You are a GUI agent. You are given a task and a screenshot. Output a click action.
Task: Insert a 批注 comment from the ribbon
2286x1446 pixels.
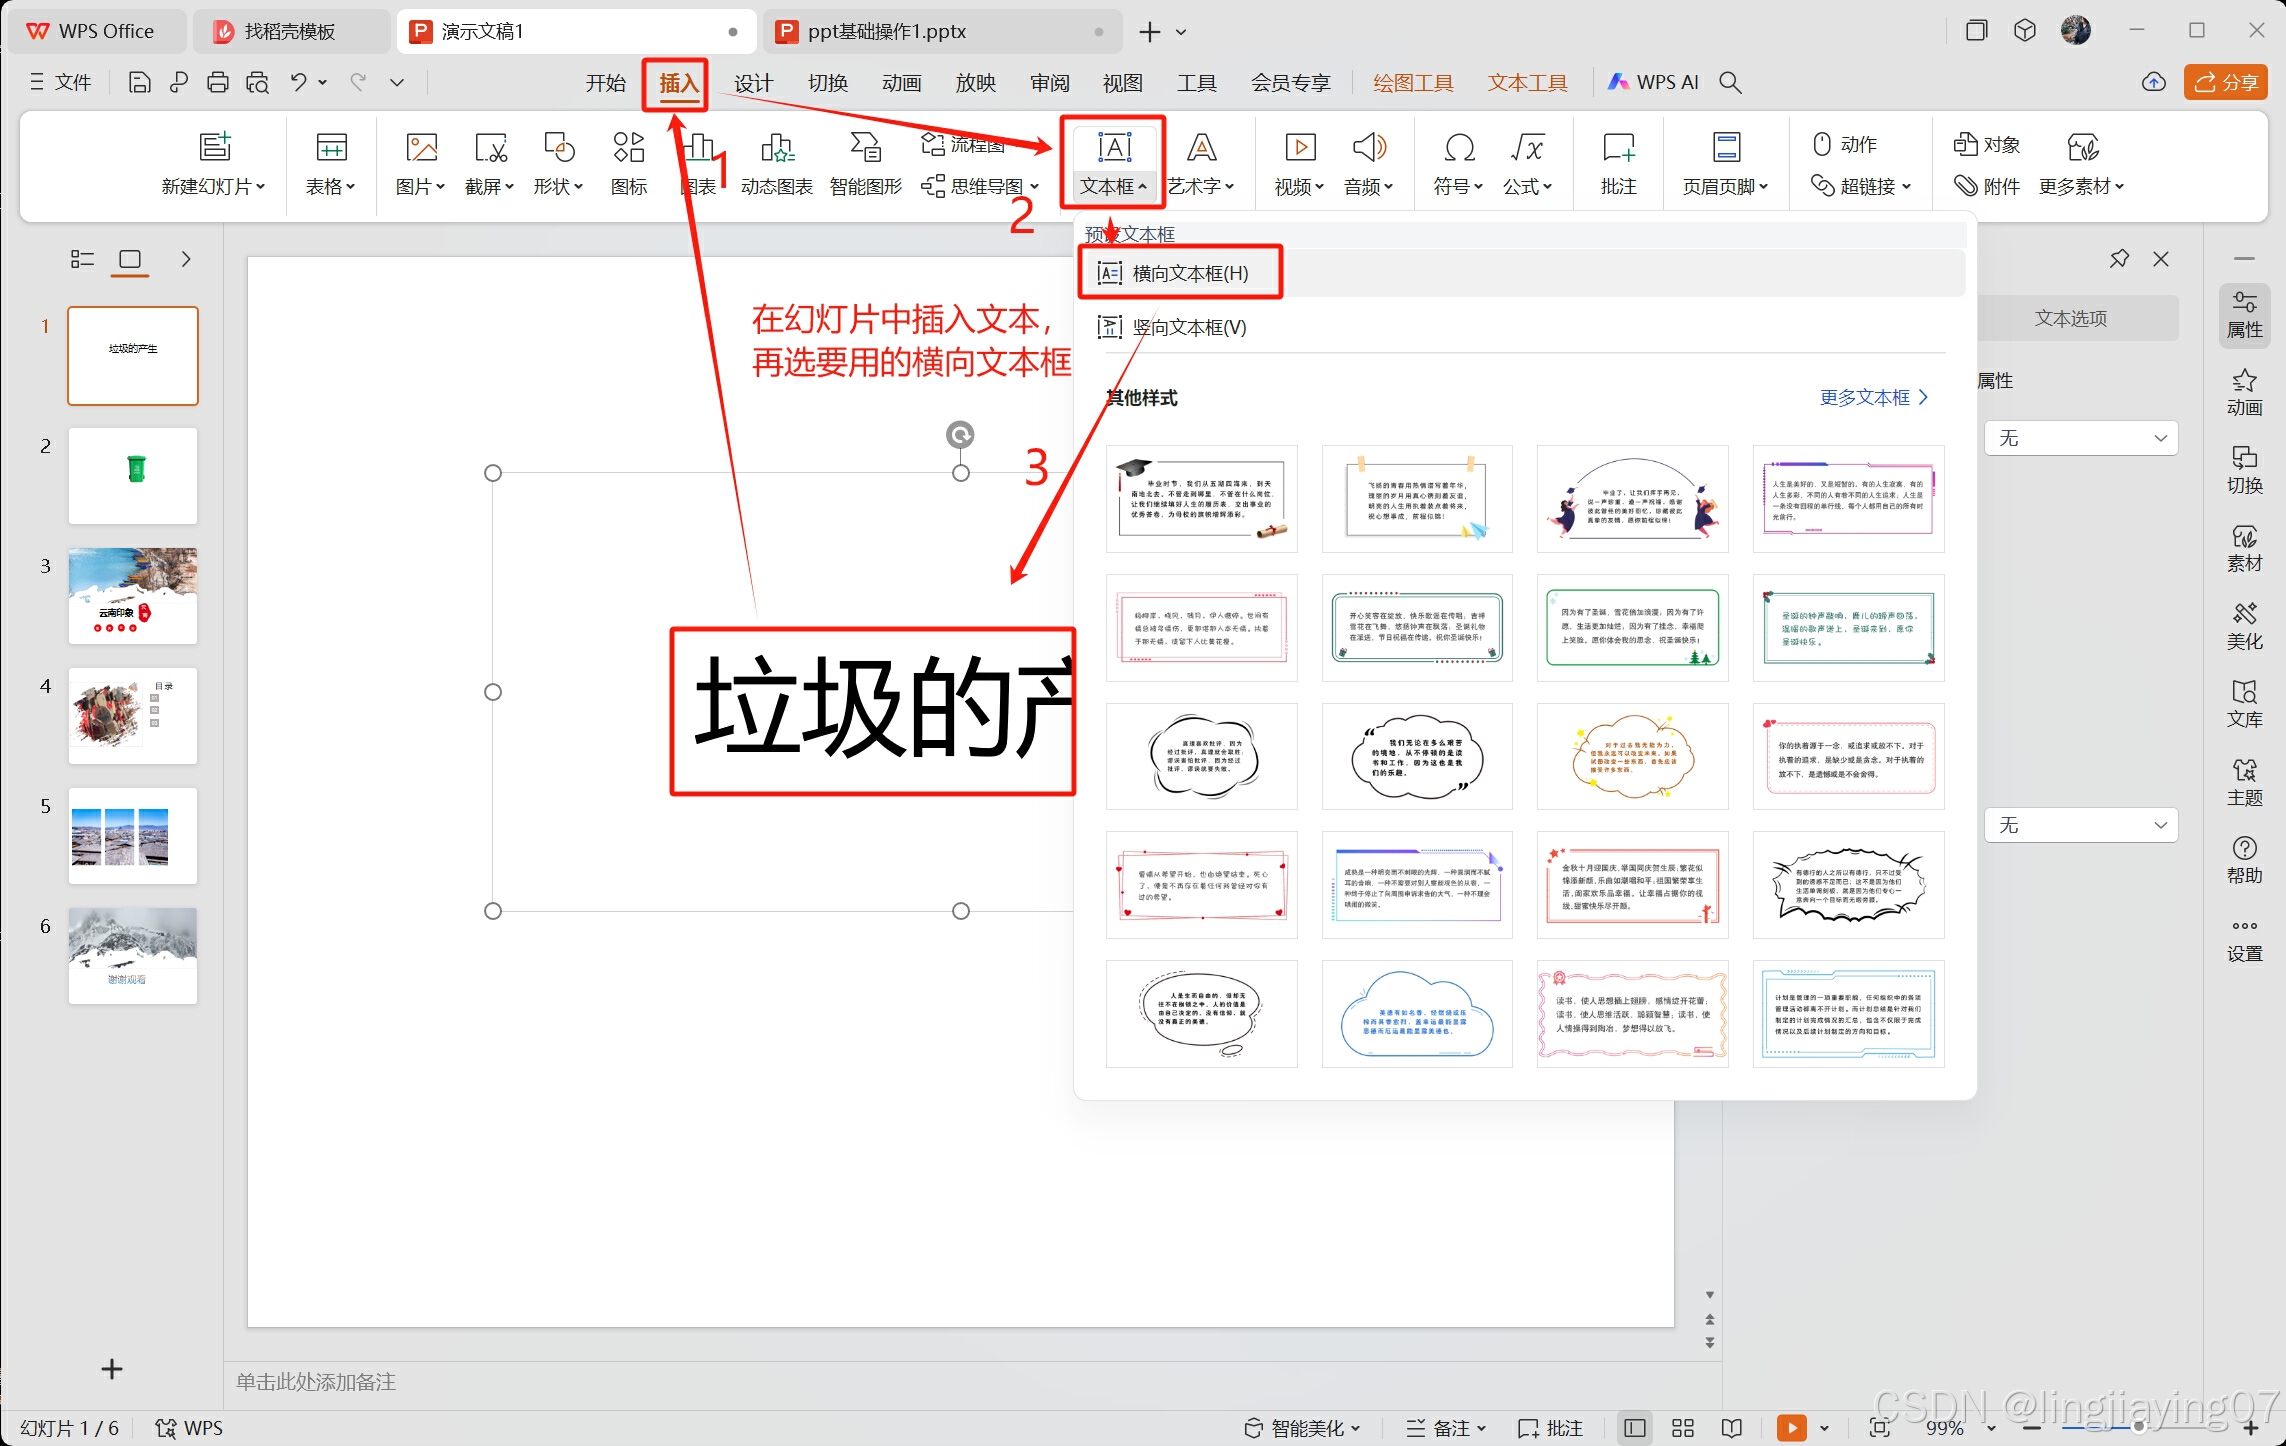(x=1618, y=163)
